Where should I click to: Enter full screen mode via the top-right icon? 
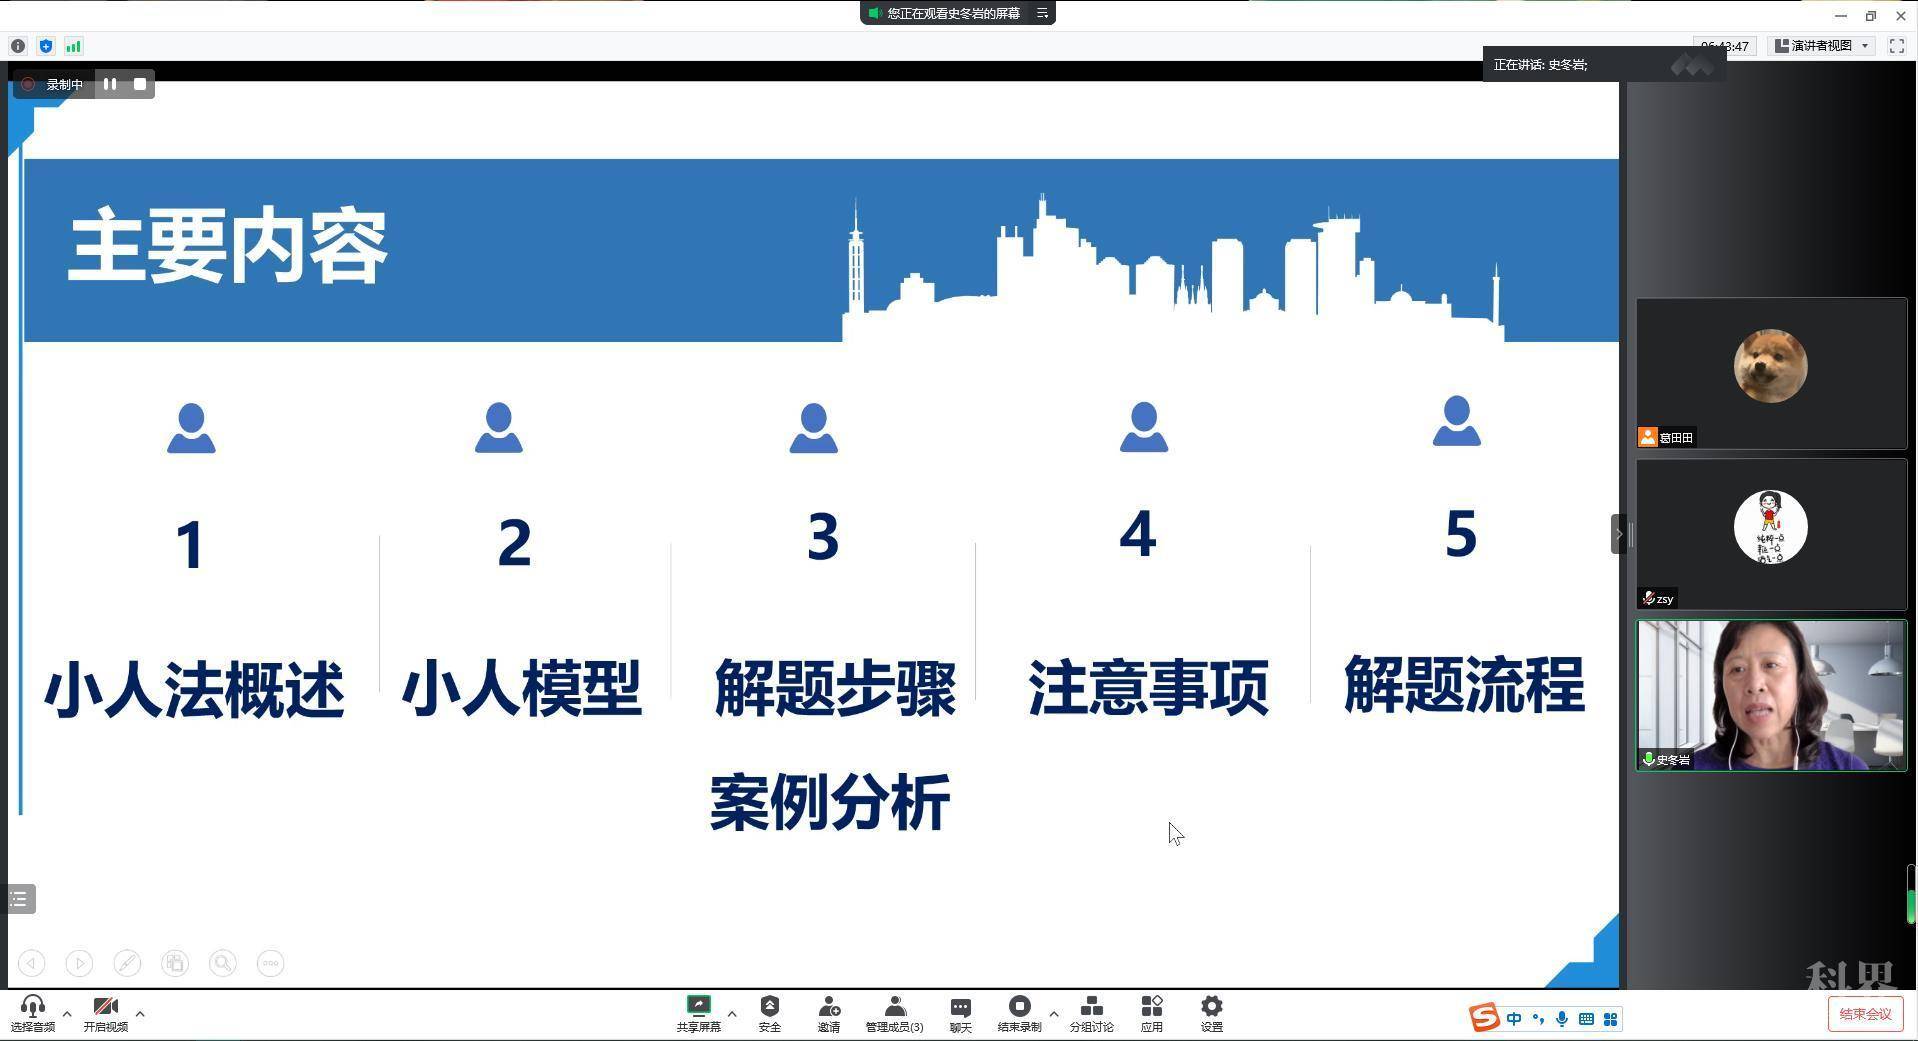1896,46
